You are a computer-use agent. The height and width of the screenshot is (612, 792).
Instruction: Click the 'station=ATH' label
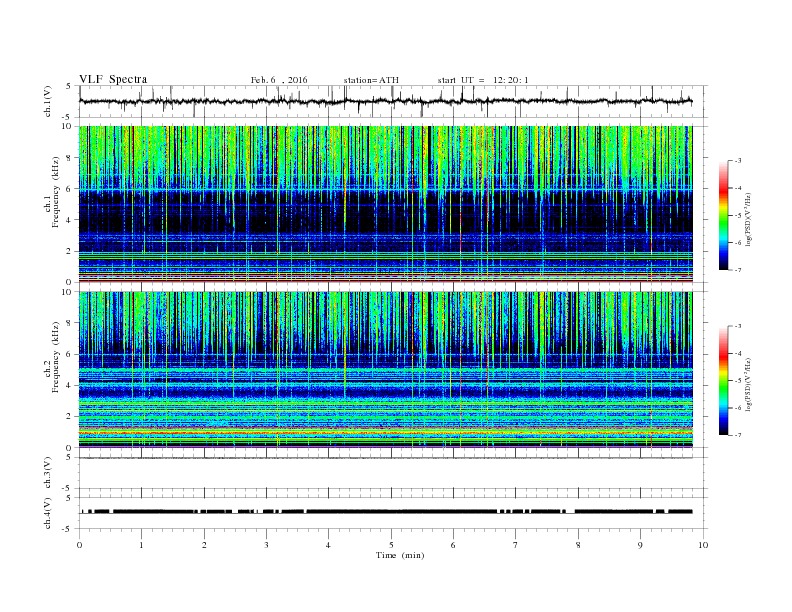coord(371,80)
